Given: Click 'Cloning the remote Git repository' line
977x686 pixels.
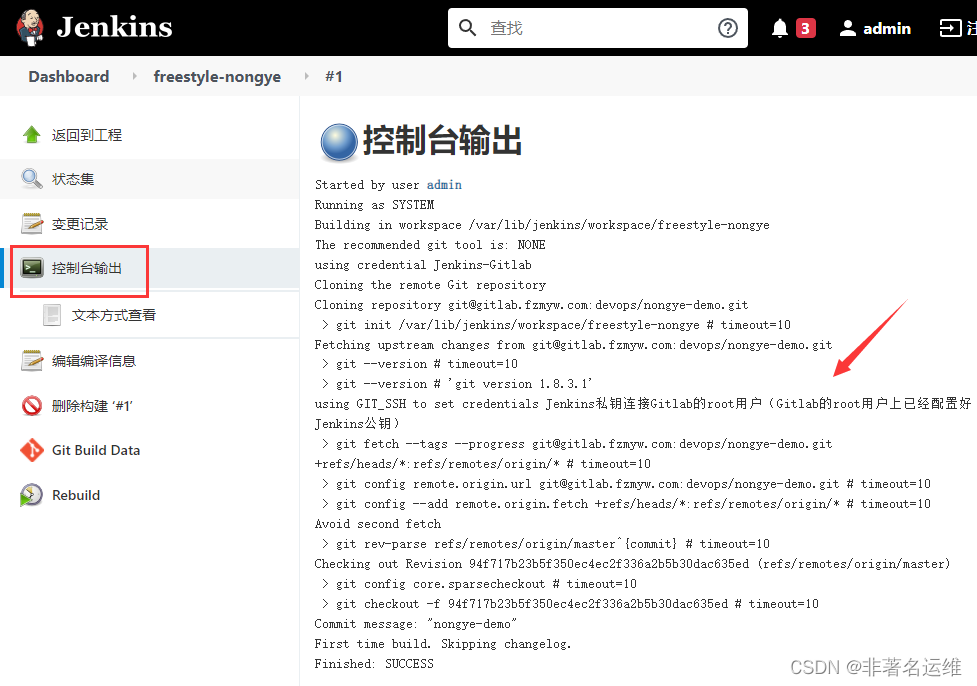Looking at the screenshot, I should tap(430, 284).
